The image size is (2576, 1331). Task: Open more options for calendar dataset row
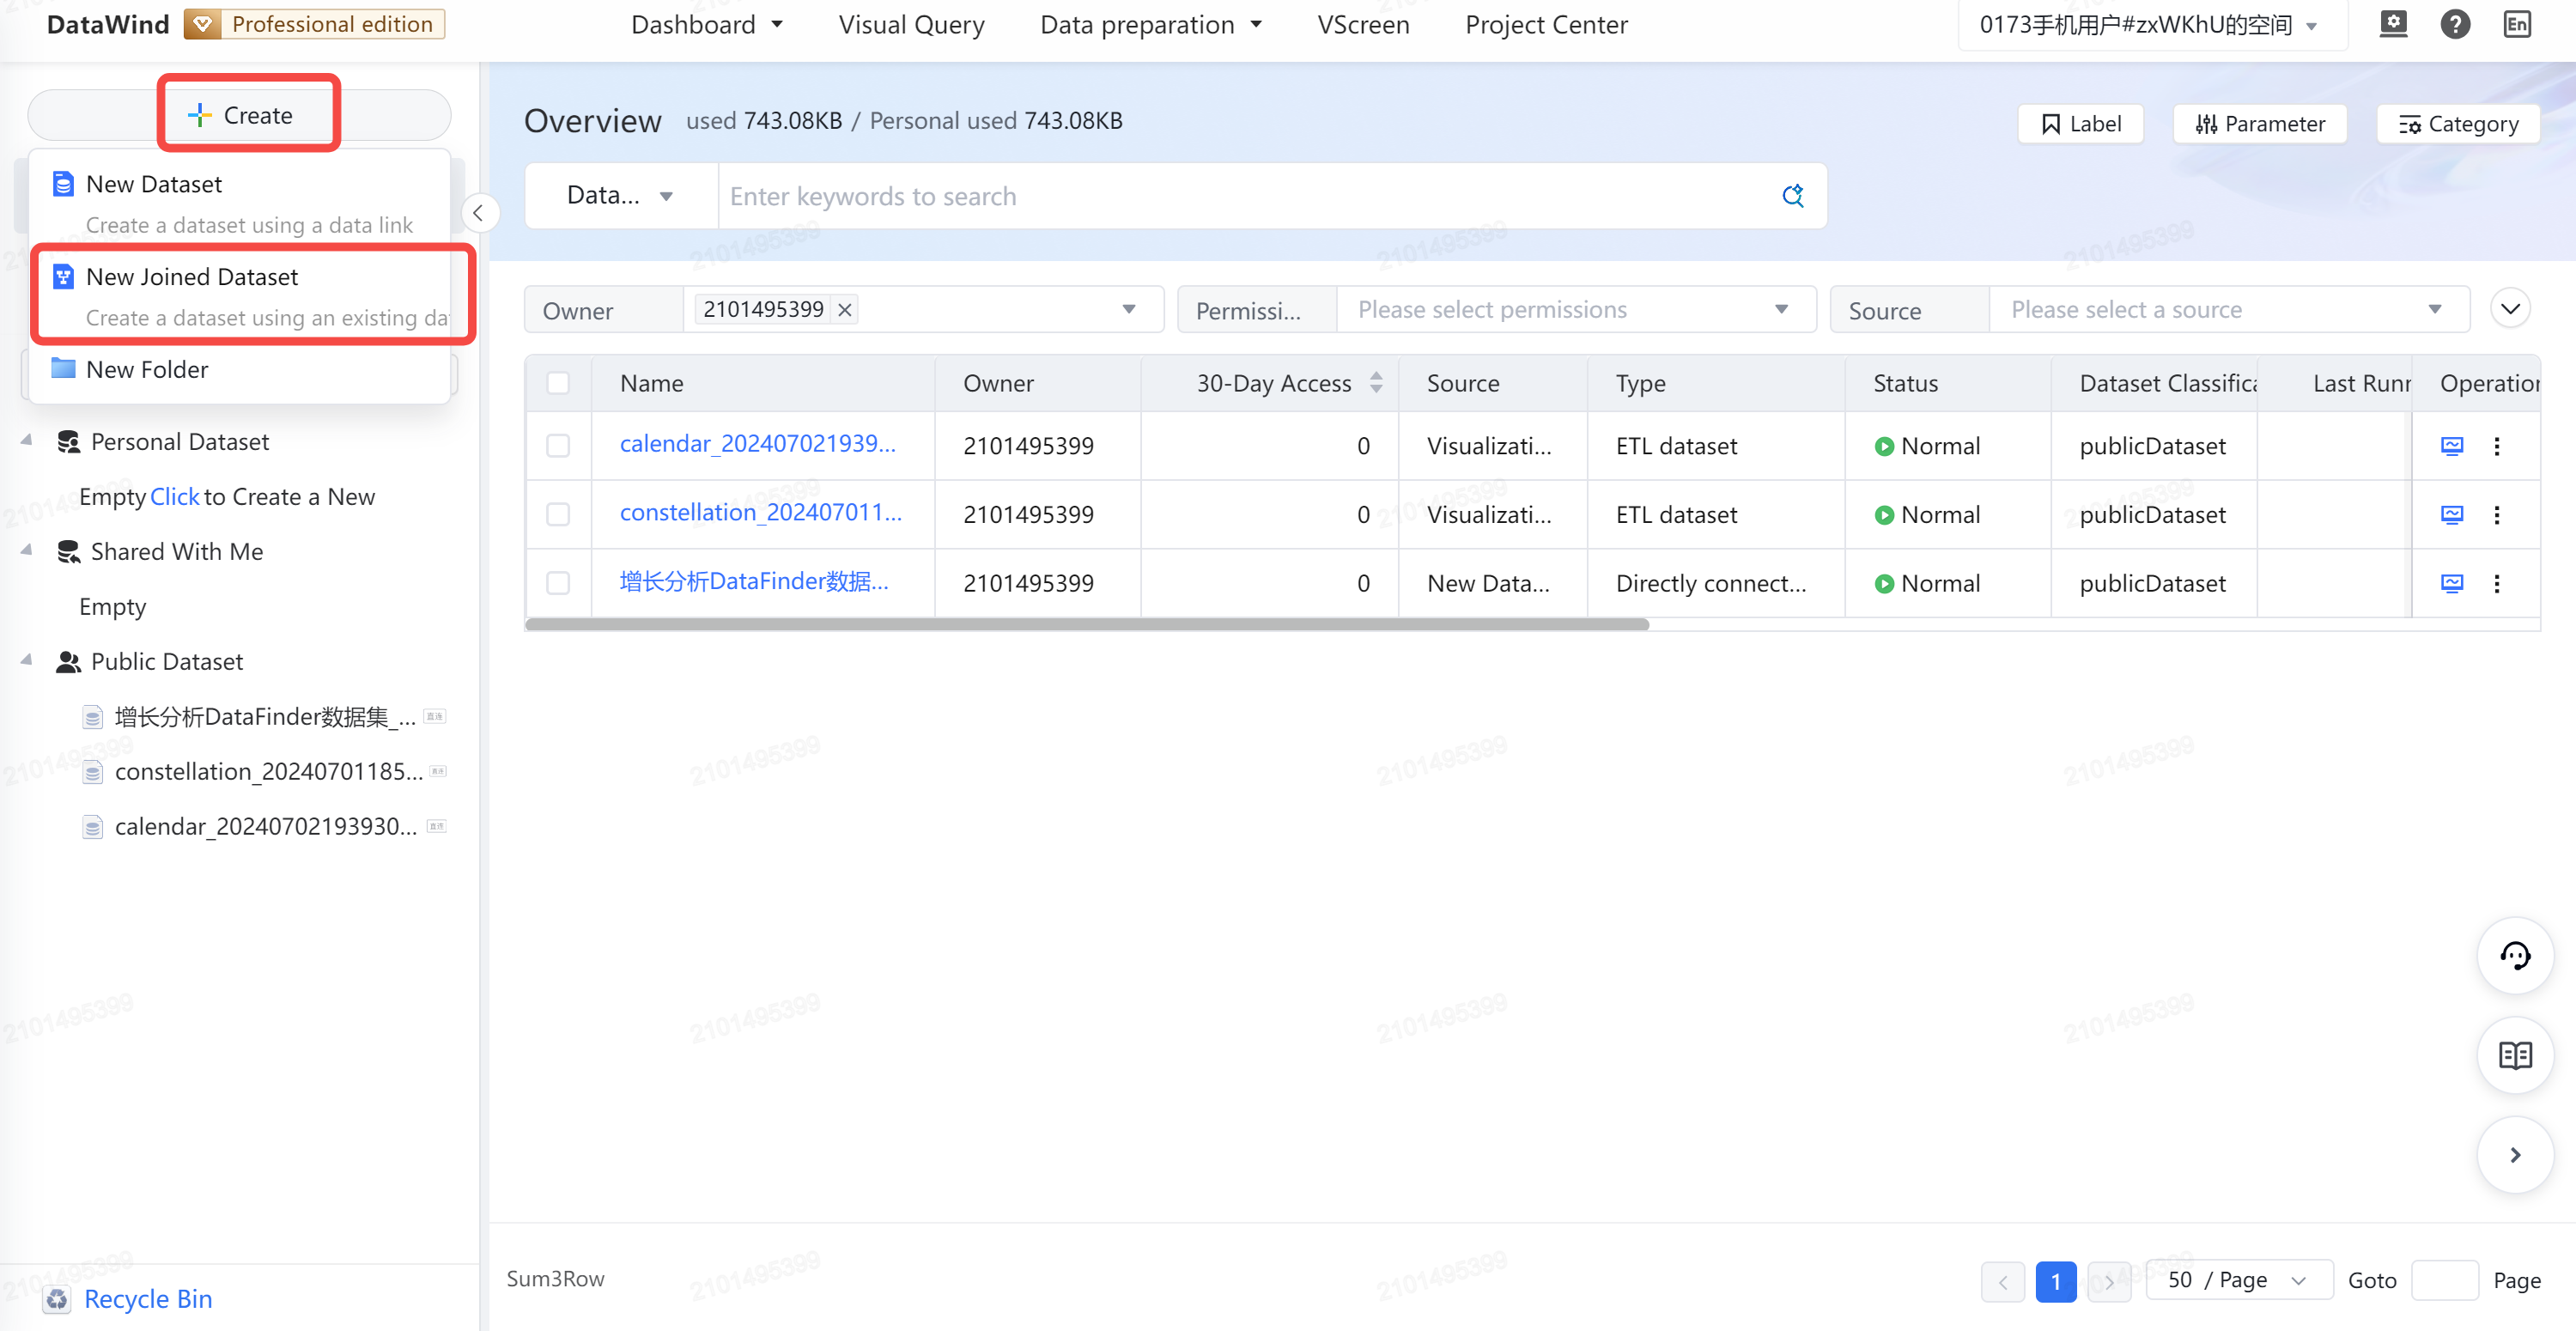2496,446
